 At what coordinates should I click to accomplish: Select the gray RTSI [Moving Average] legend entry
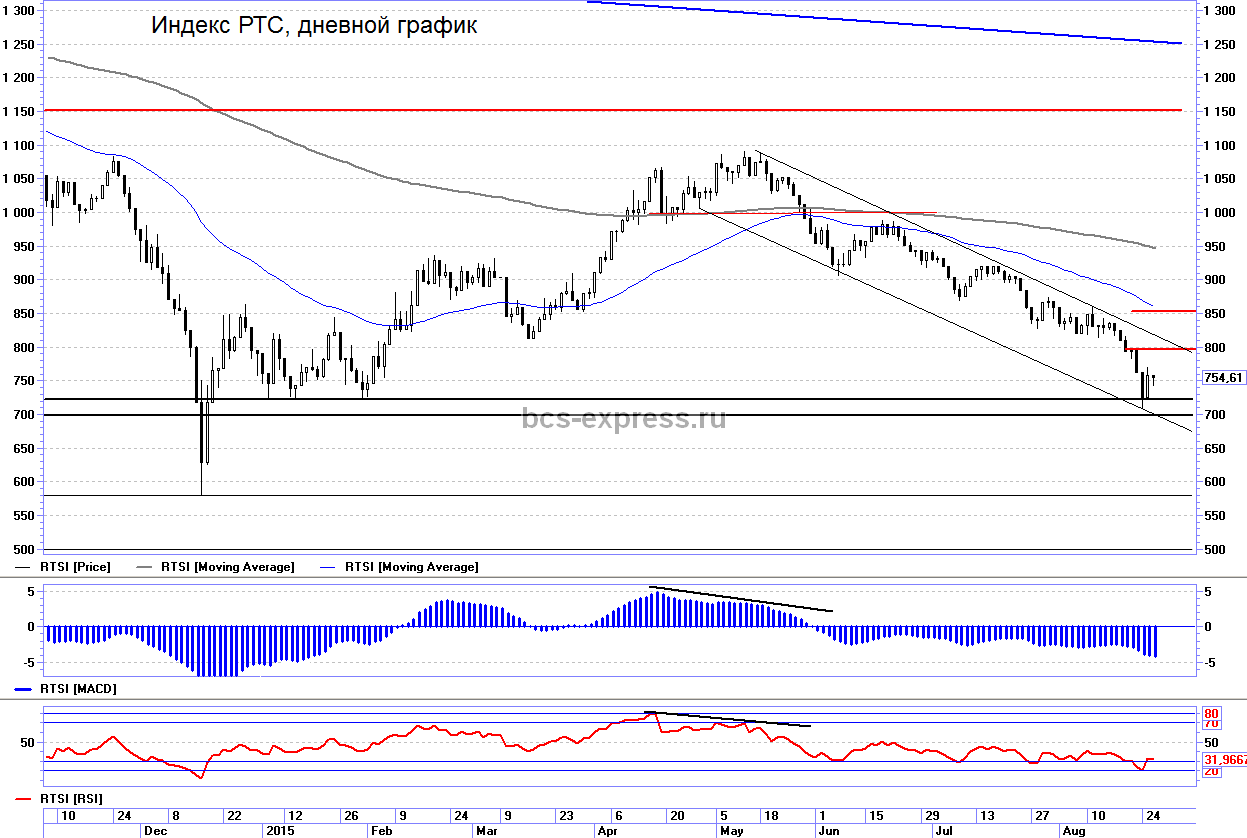(227, 567)
